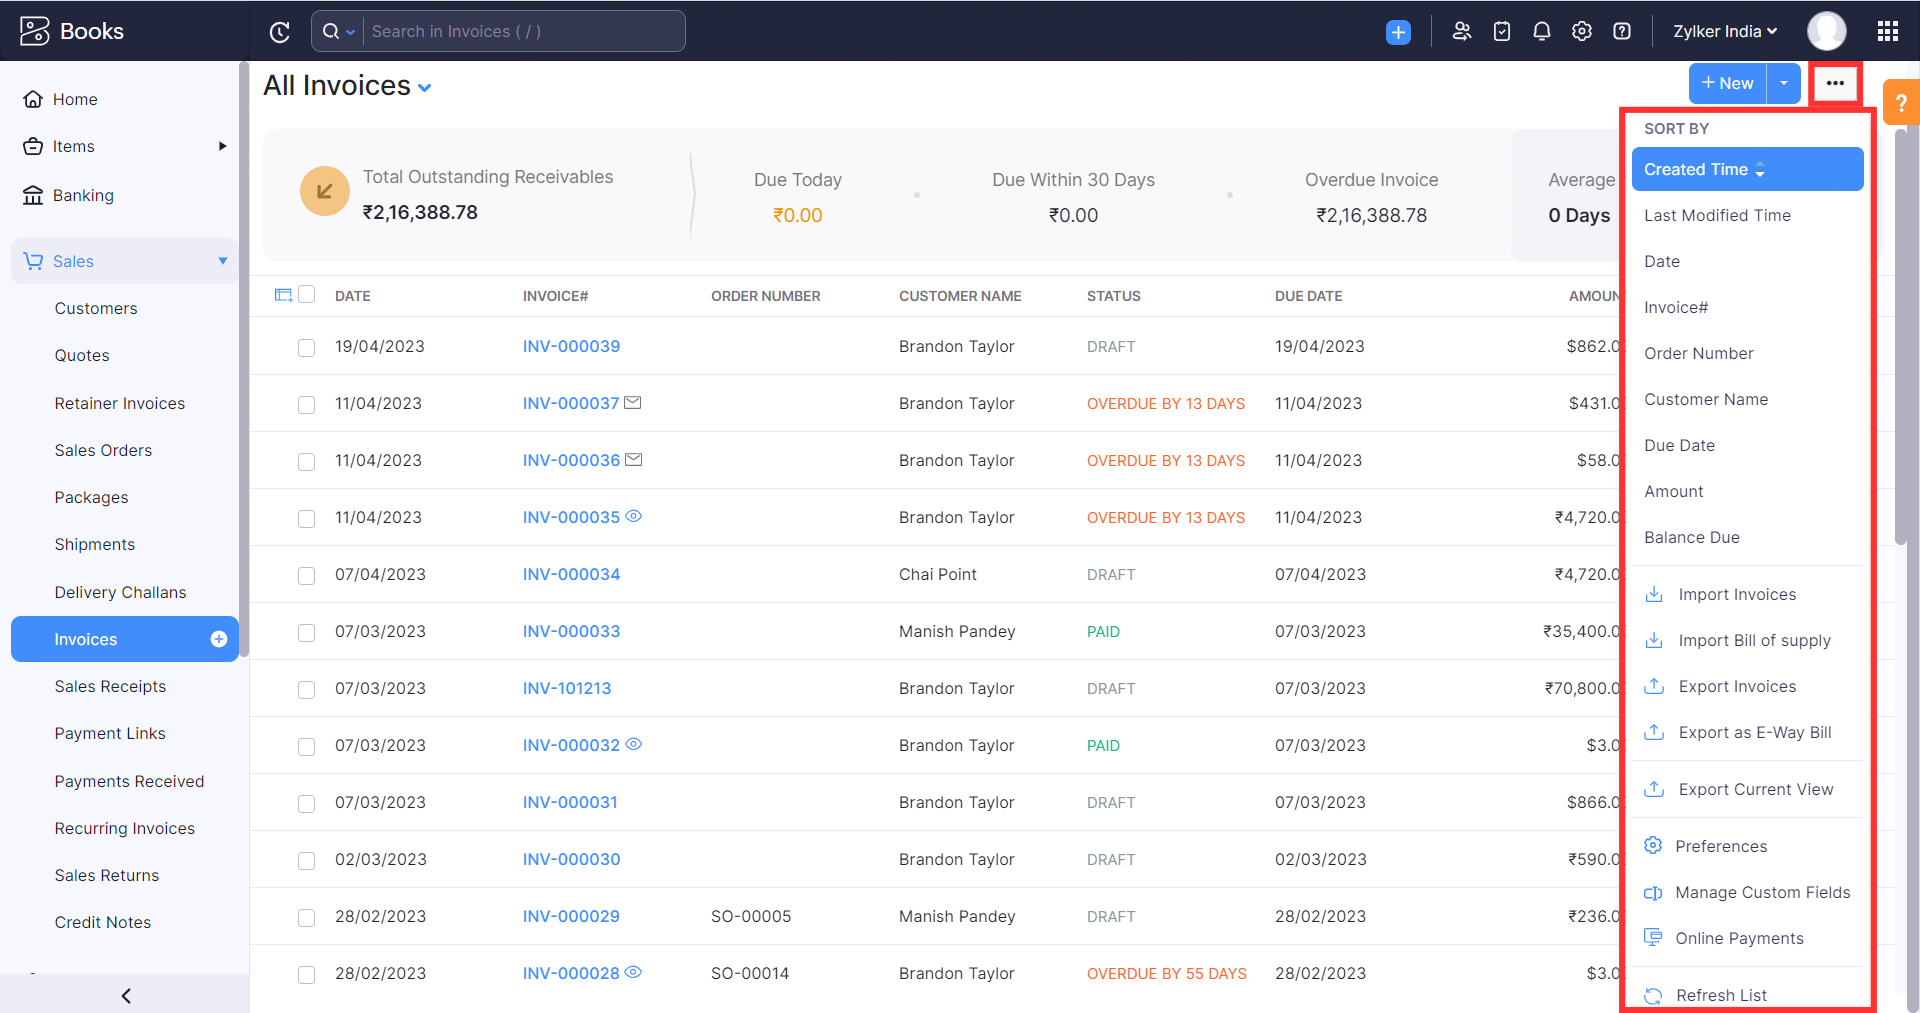
Task: Select the checkbox on the INV-000034 row
Action: [307, 576]
